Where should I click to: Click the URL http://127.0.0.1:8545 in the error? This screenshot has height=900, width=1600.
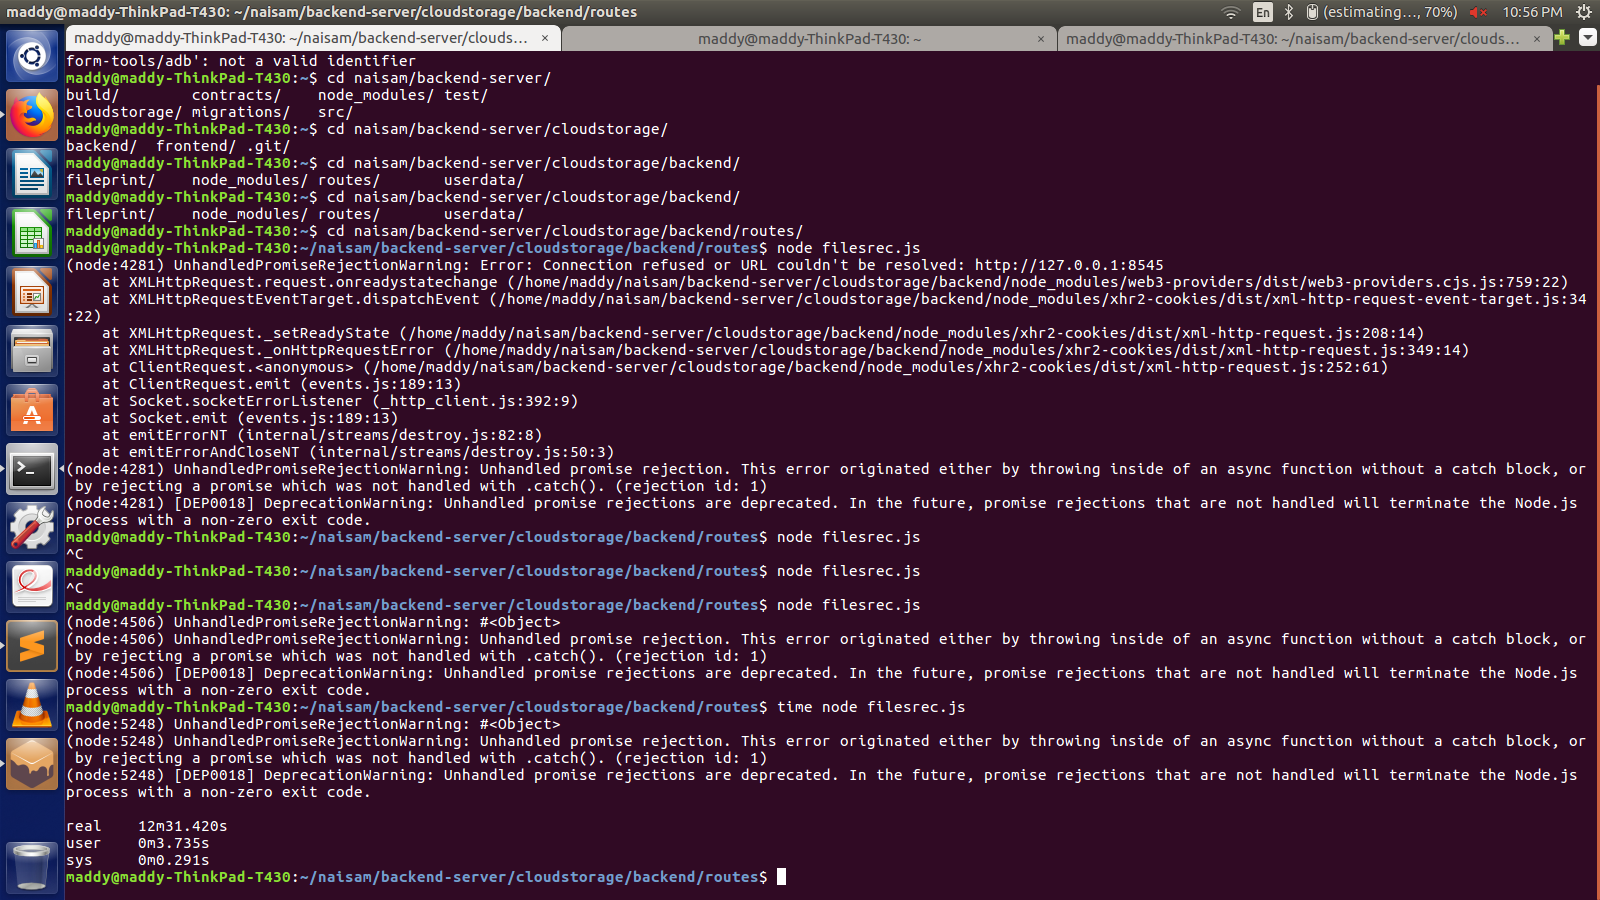pyautogui.click(x=1069, y=265)
